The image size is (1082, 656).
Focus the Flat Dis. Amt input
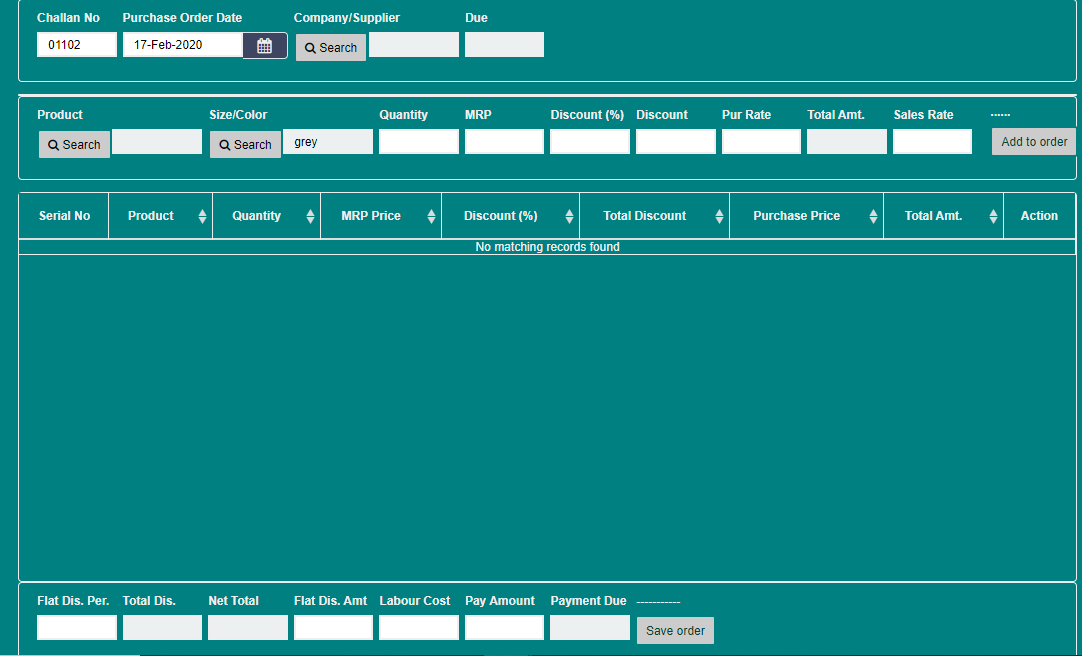(x=333, y=628)
